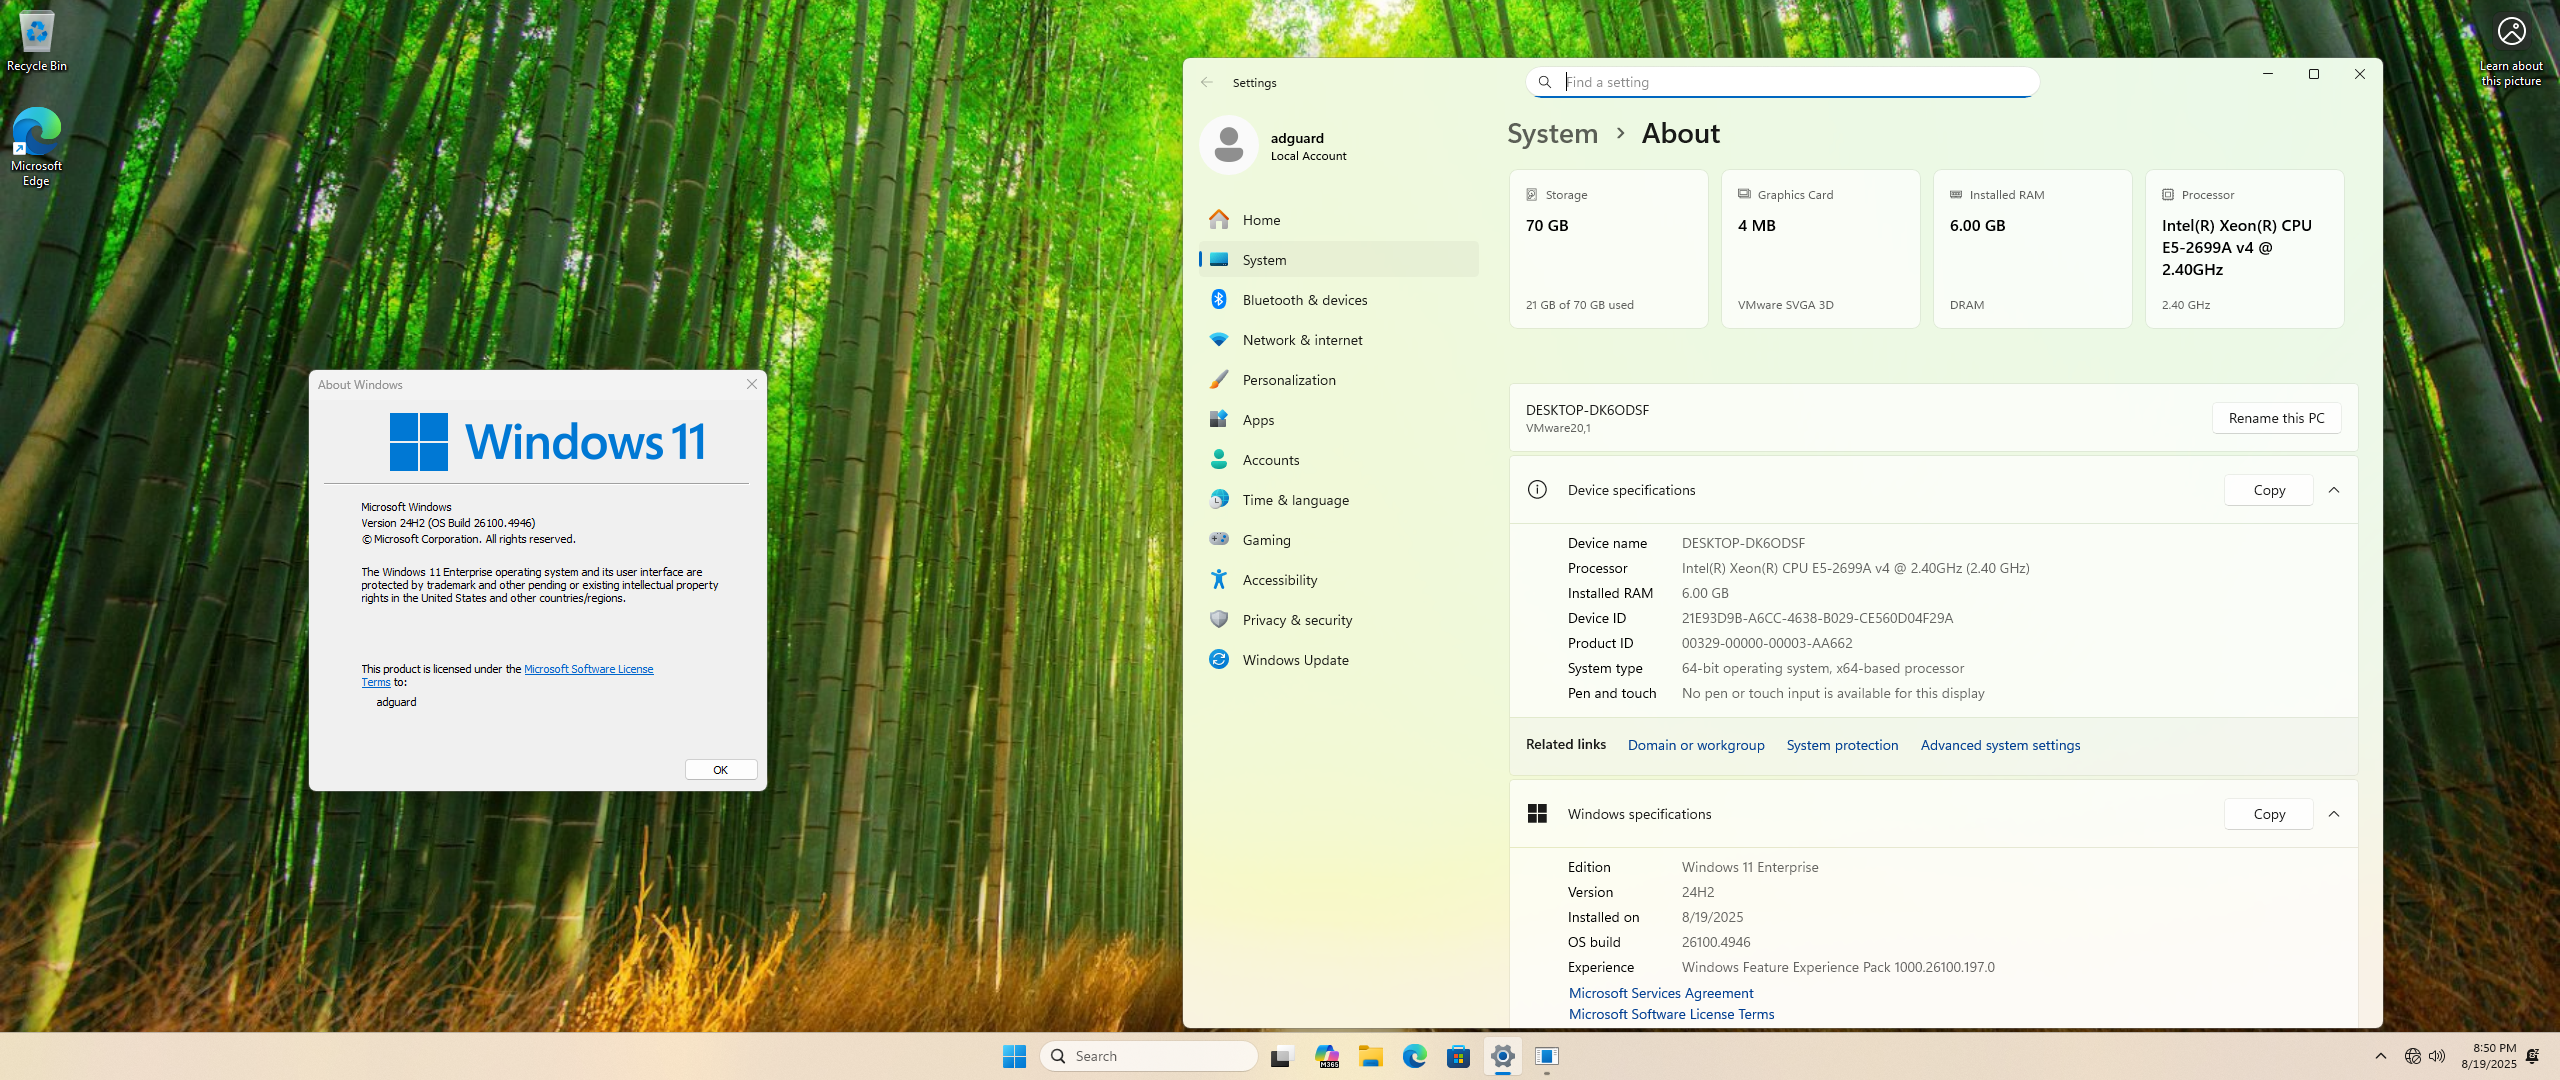
Task: Open Microsoft 365 Copilot taskbar icon
Action: [x=1327, y=1056]
